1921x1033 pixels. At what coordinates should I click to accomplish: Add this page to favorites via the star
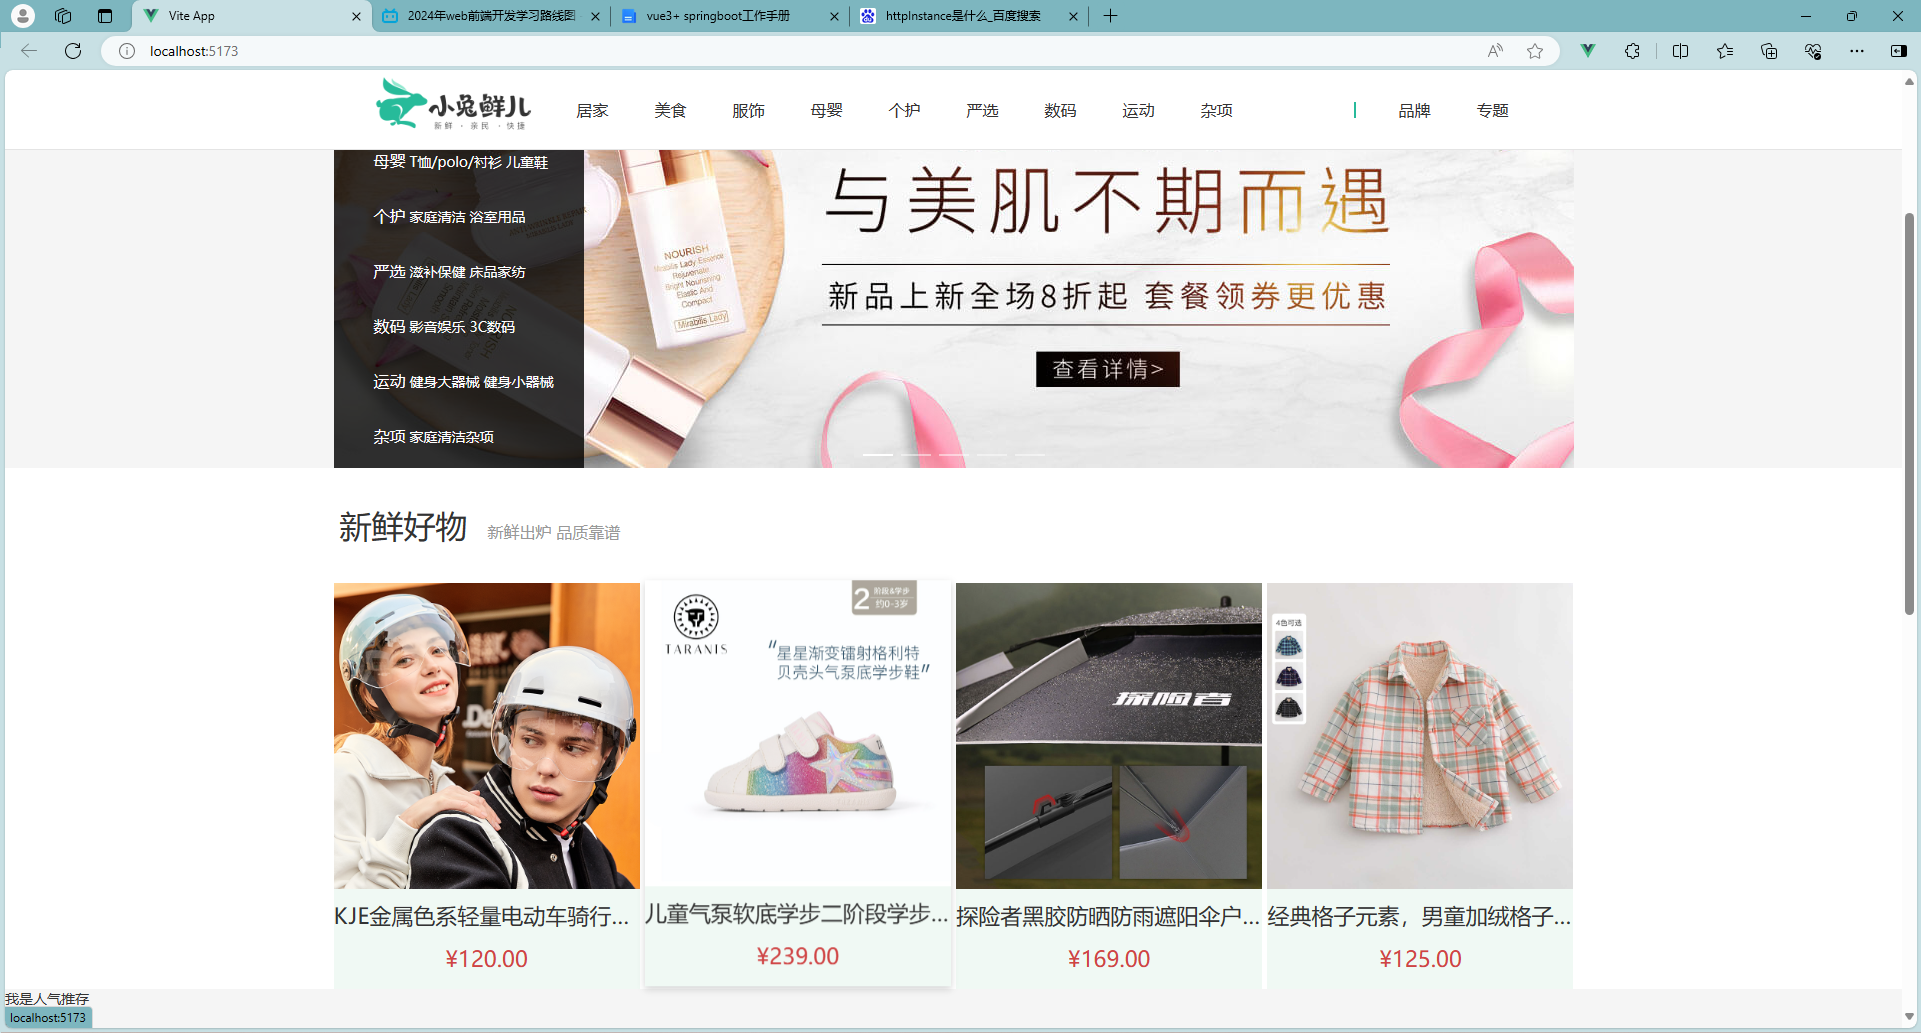[1536, 51]
